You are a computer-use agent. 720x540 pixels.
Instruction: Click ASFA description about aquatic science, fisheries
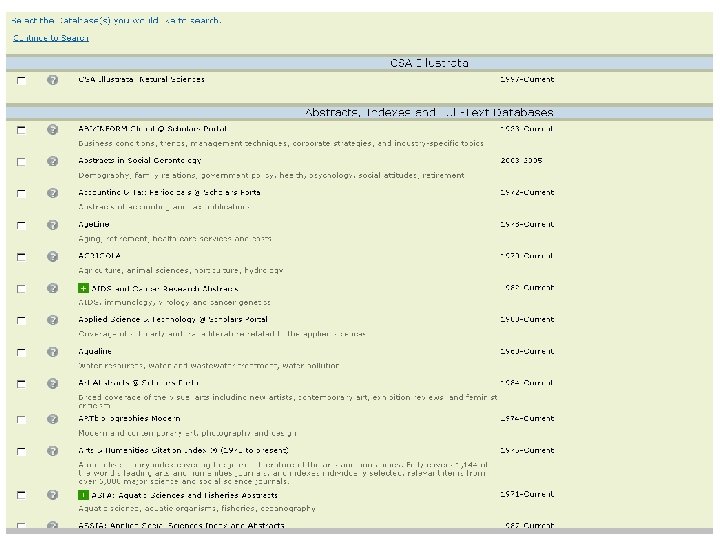tap(197, 509)
